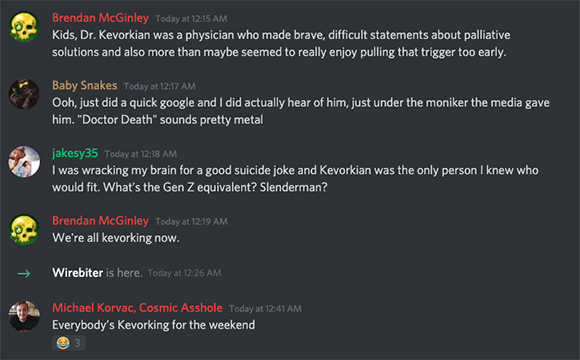Click the laughing-crying emoji reaction
This screenshot has width=580, height=360.
pyautogui.click(x=63, y=343)
